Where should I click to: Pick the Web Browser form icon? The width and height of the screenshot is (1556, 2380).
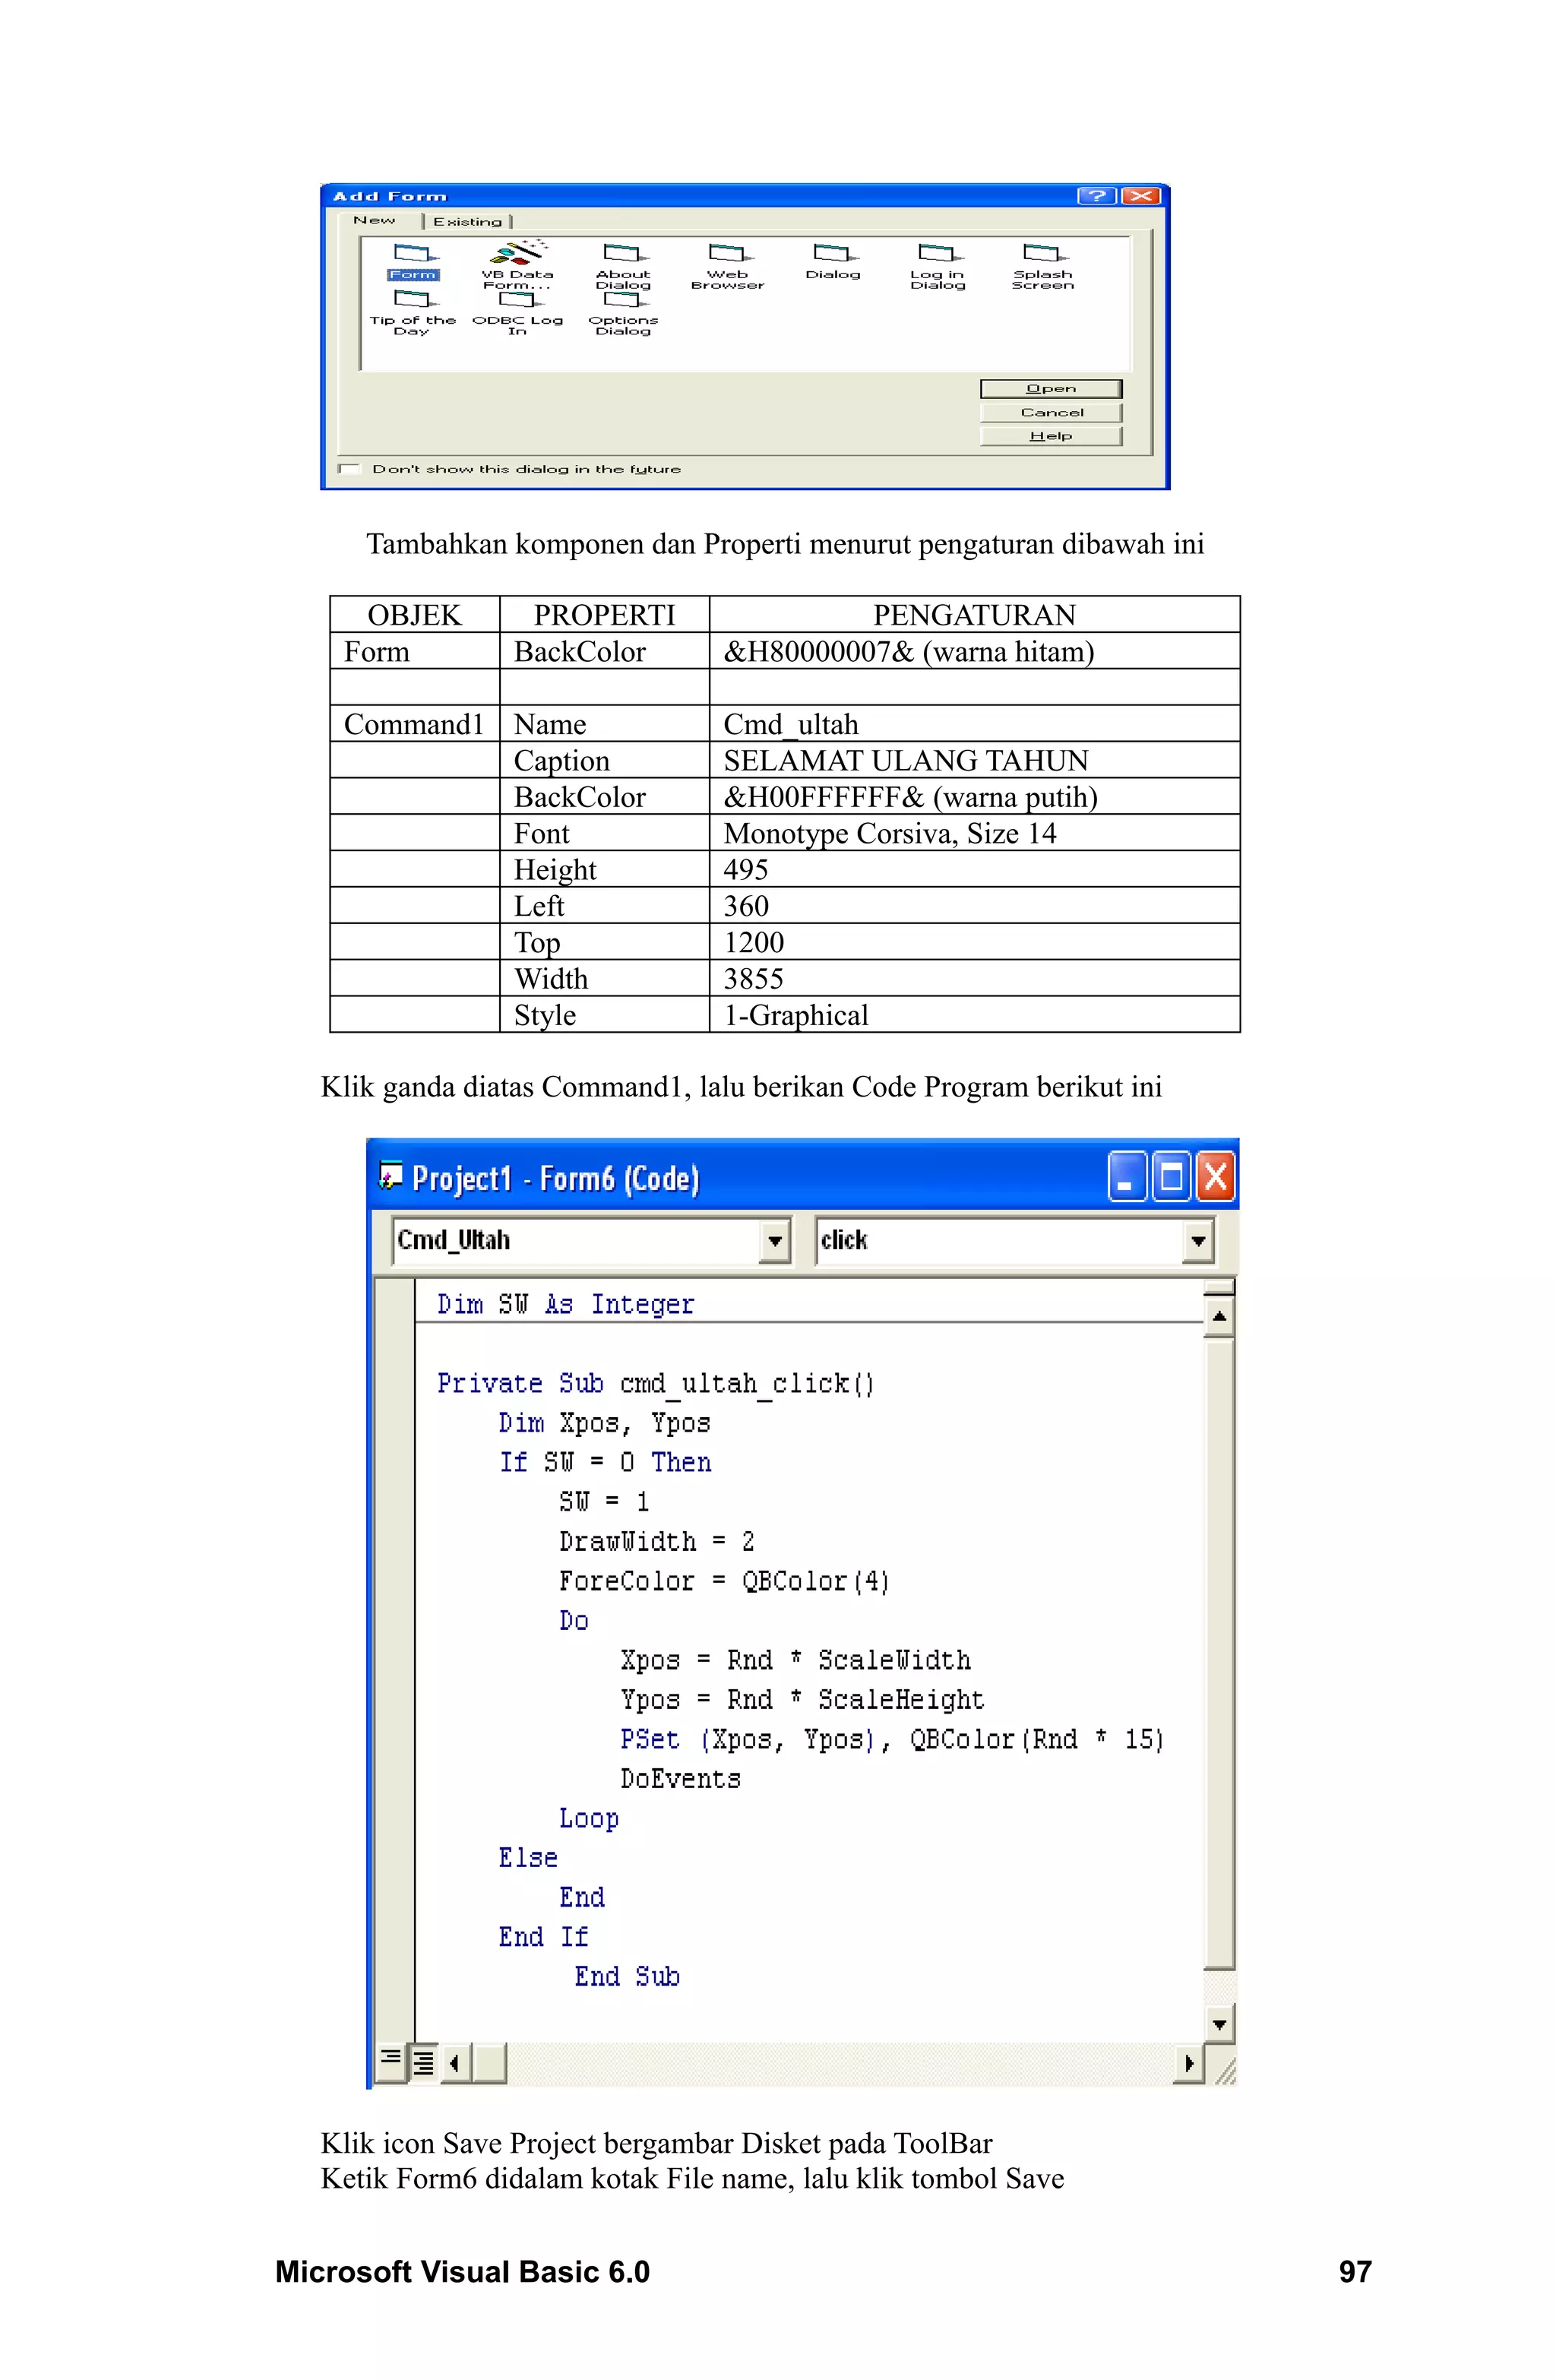(727, 254)
